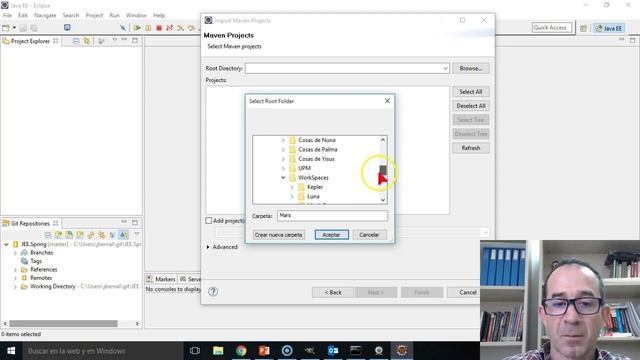Click the Carpeta text field
The image size is (640, 360).
[x=332, y=216]
